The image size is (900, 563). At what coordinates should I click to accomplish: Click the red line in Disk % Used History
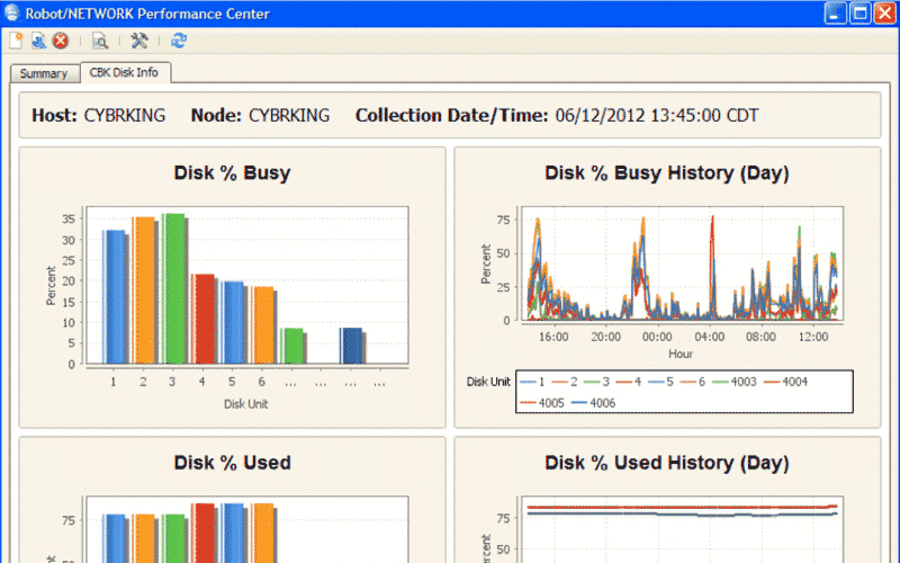coord(682,507)
